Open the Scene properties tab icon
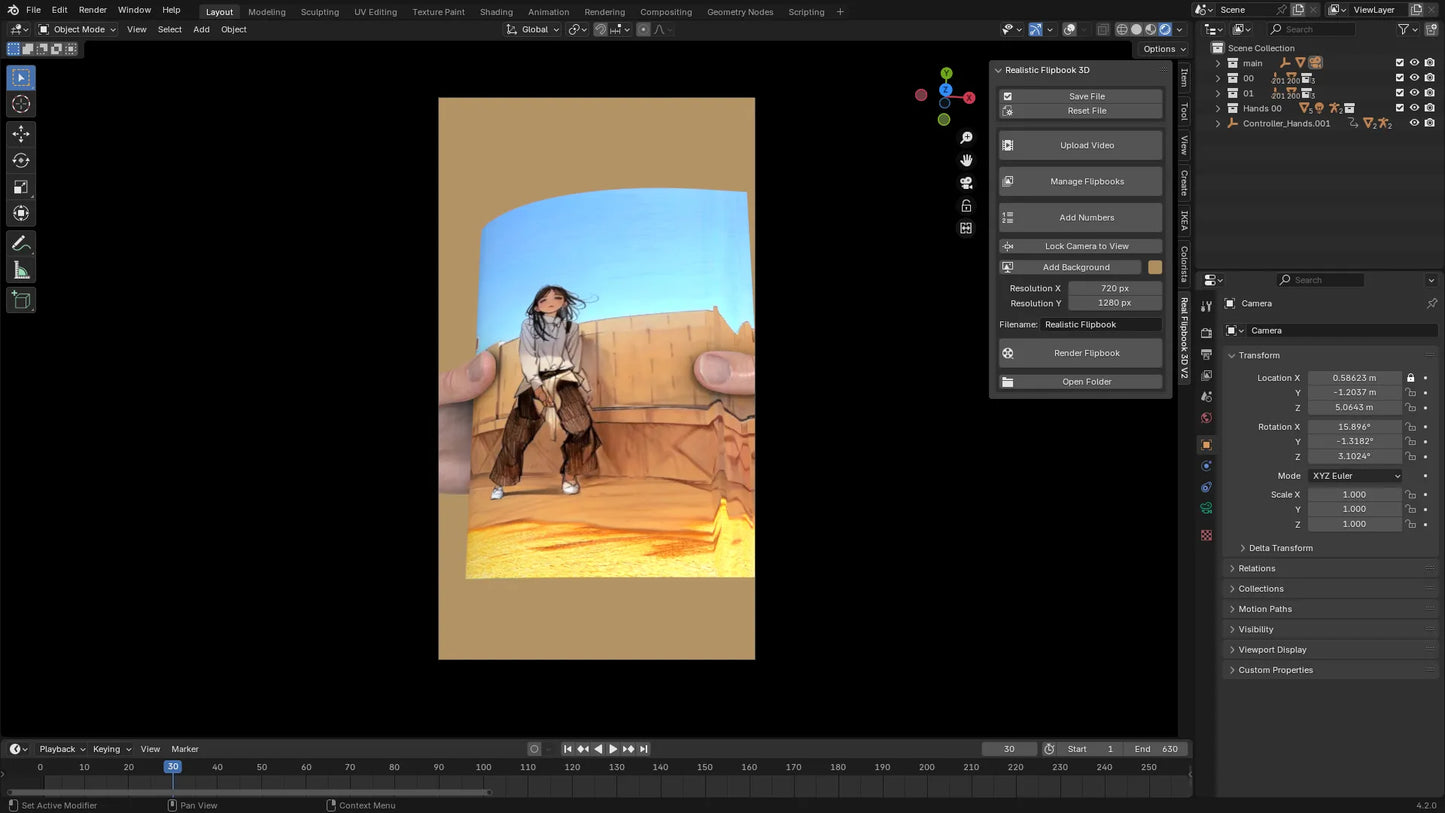This screenshot has width=1445, height=813. tap(1206, 397)
